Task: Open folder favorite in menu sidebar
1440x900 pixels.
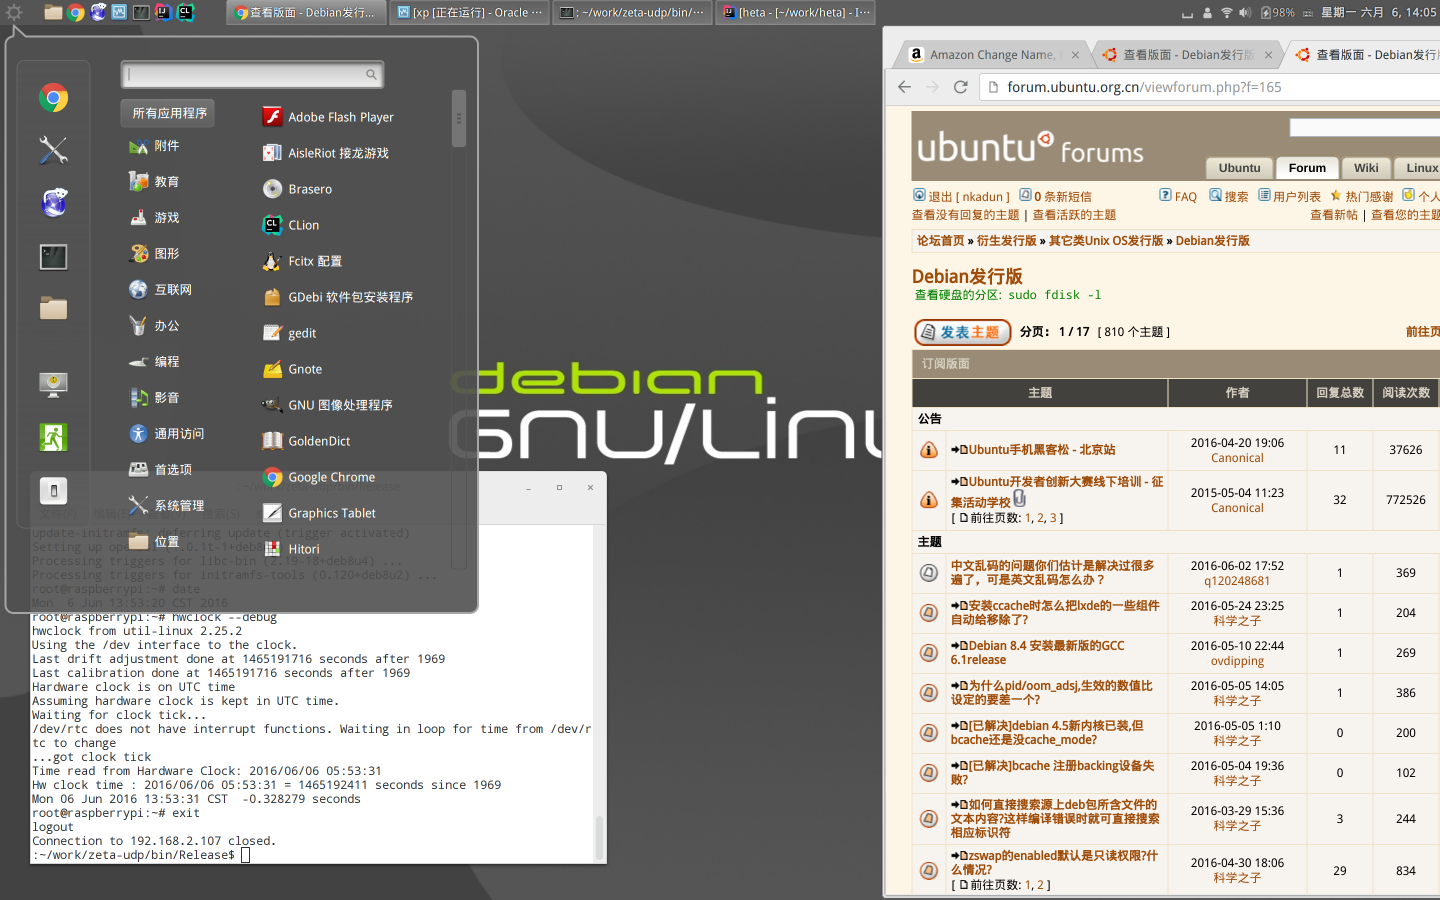Action: tap(54, 308)
